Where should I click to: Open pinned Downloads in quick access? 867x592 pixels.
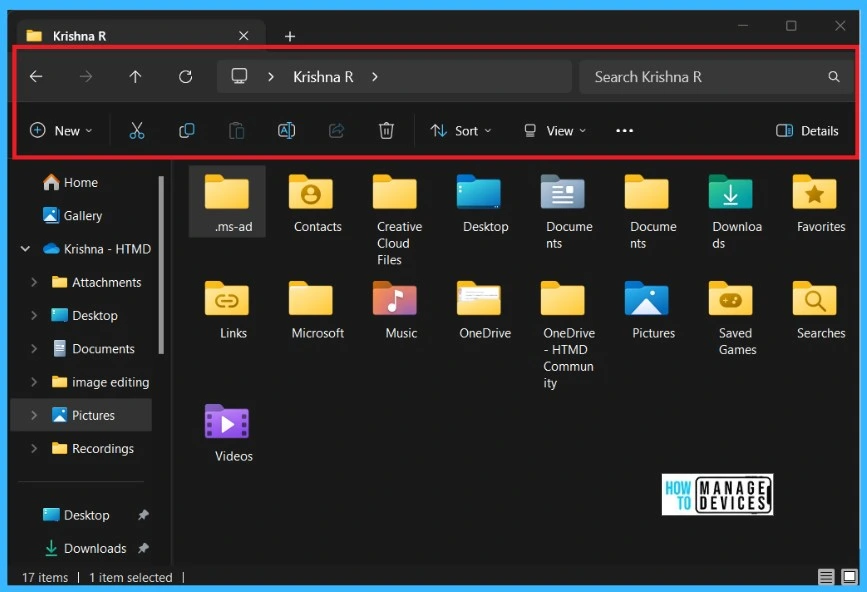point(85,548)
